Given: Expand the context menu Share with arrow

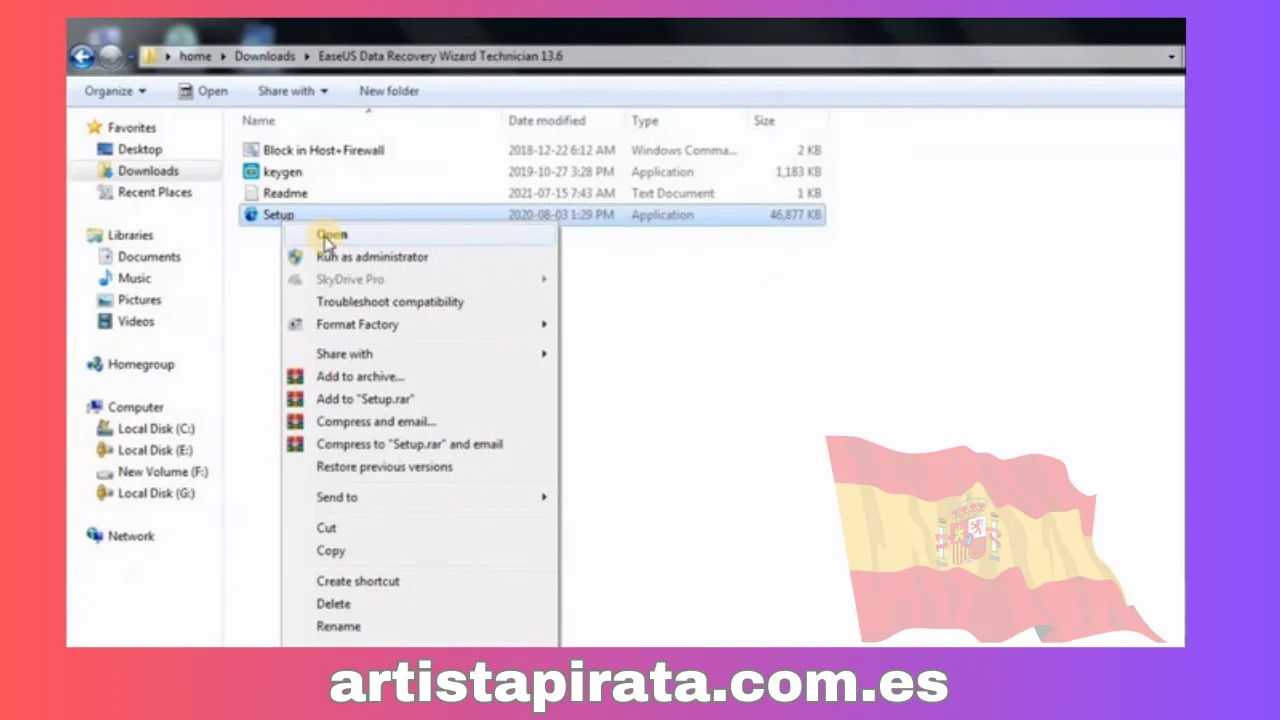Looking at the screenshot, I should click(x=544, y=354).
